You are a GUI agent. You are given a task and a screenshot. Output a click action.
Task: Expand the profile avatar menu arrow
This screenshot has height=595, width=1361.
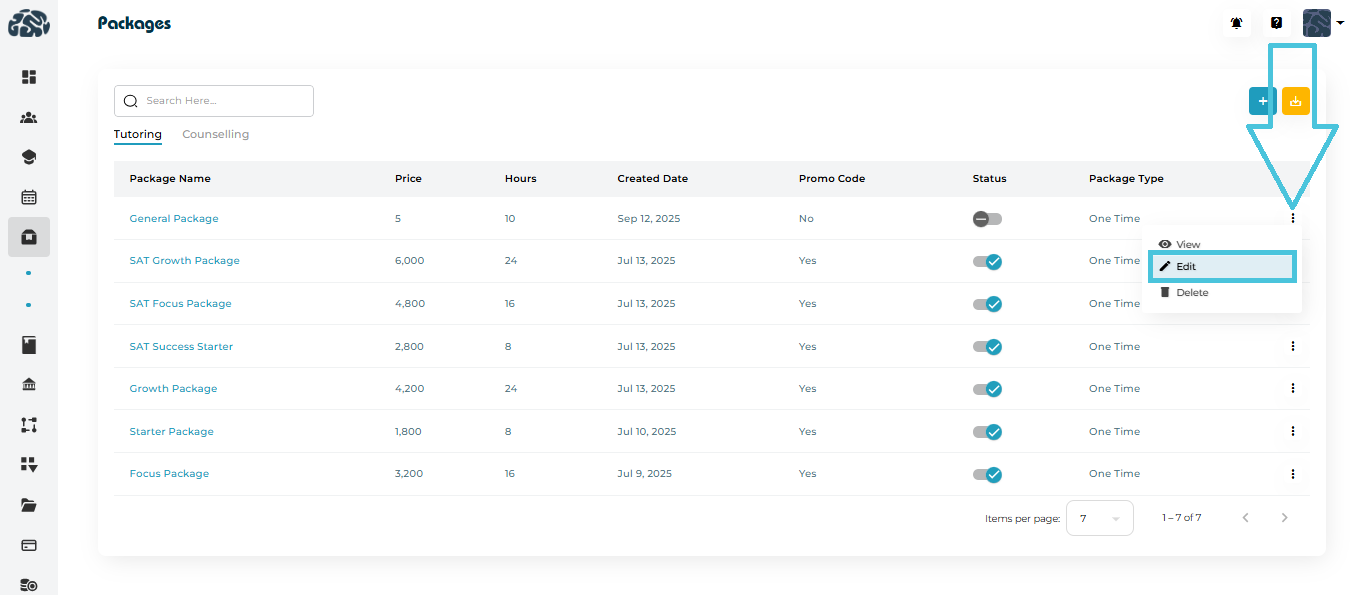pyautogui.click(x=1340, y=23)
